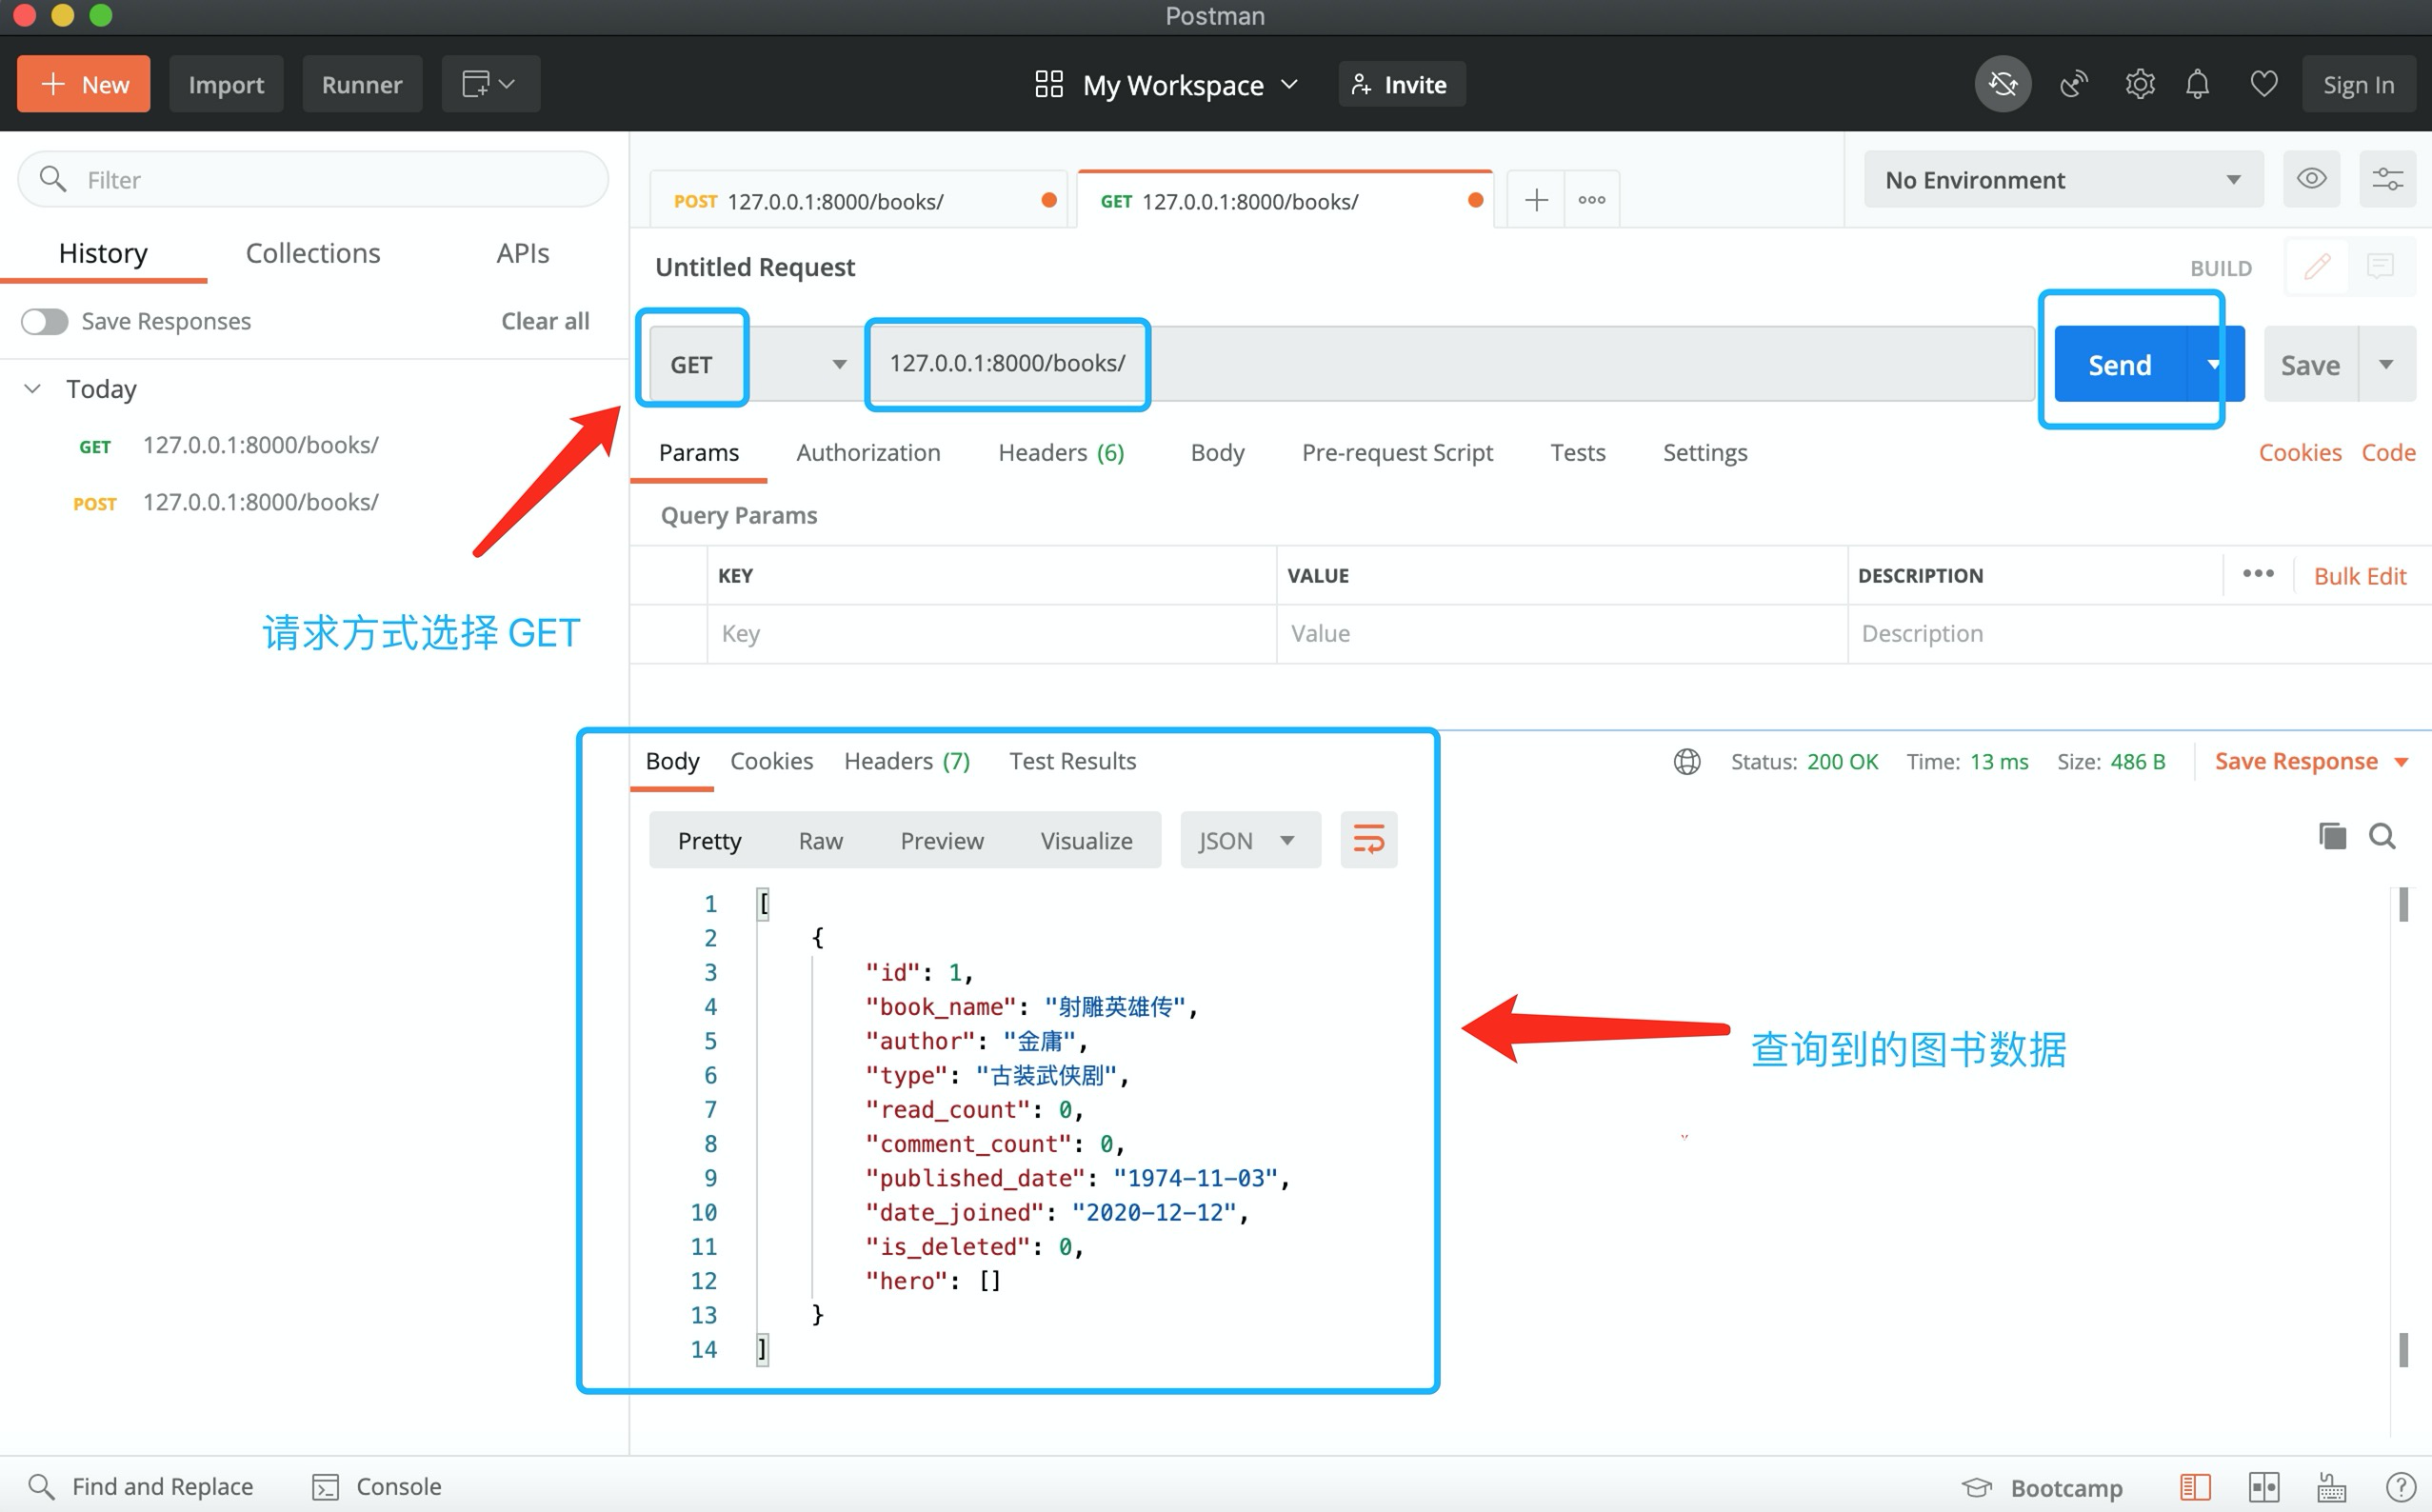
Task: Toggle the Save Responses switch
Action: pyautogui.click(x=45, y=321)
